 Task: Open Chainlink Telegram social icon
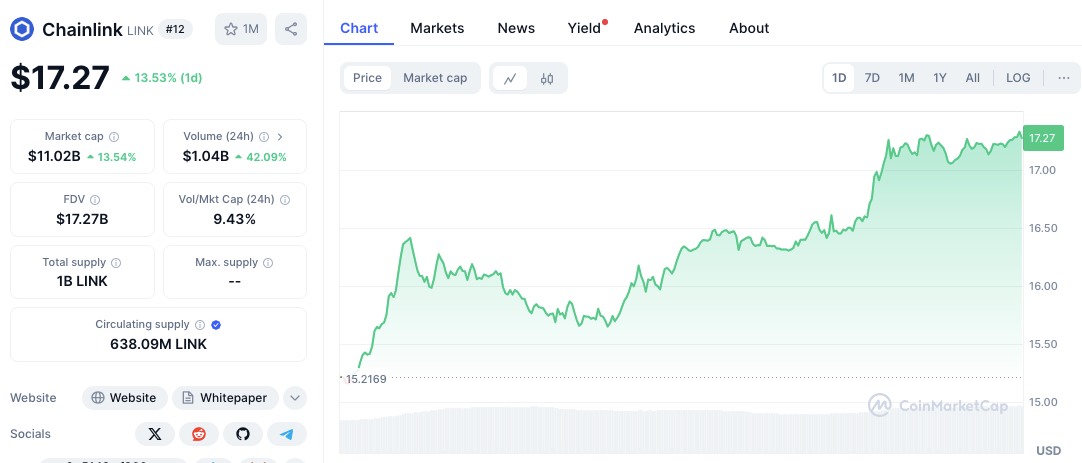click(x=287, y=434)
